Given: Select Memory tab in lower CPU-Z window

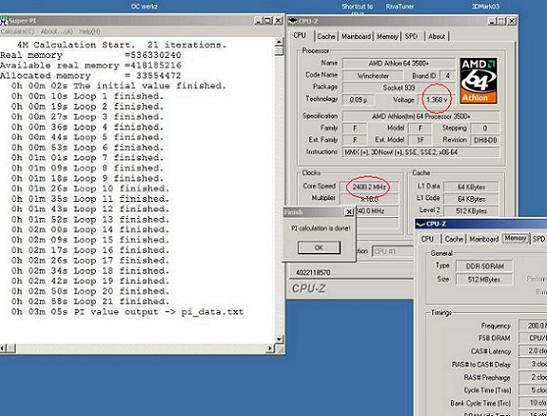Looking at the screenshot, I should click(515, 238).
